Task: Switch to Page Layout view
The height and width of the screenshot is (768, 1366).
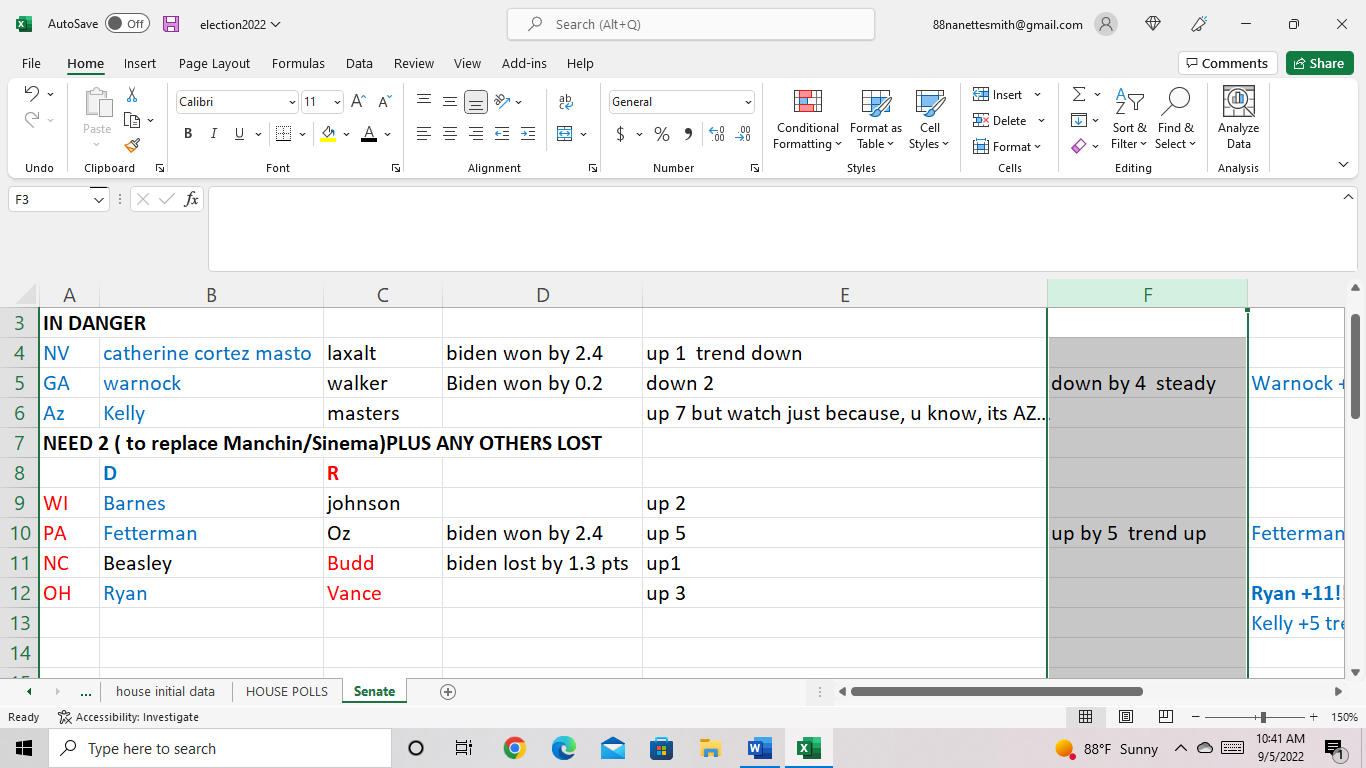Action: pos(1126,717)
